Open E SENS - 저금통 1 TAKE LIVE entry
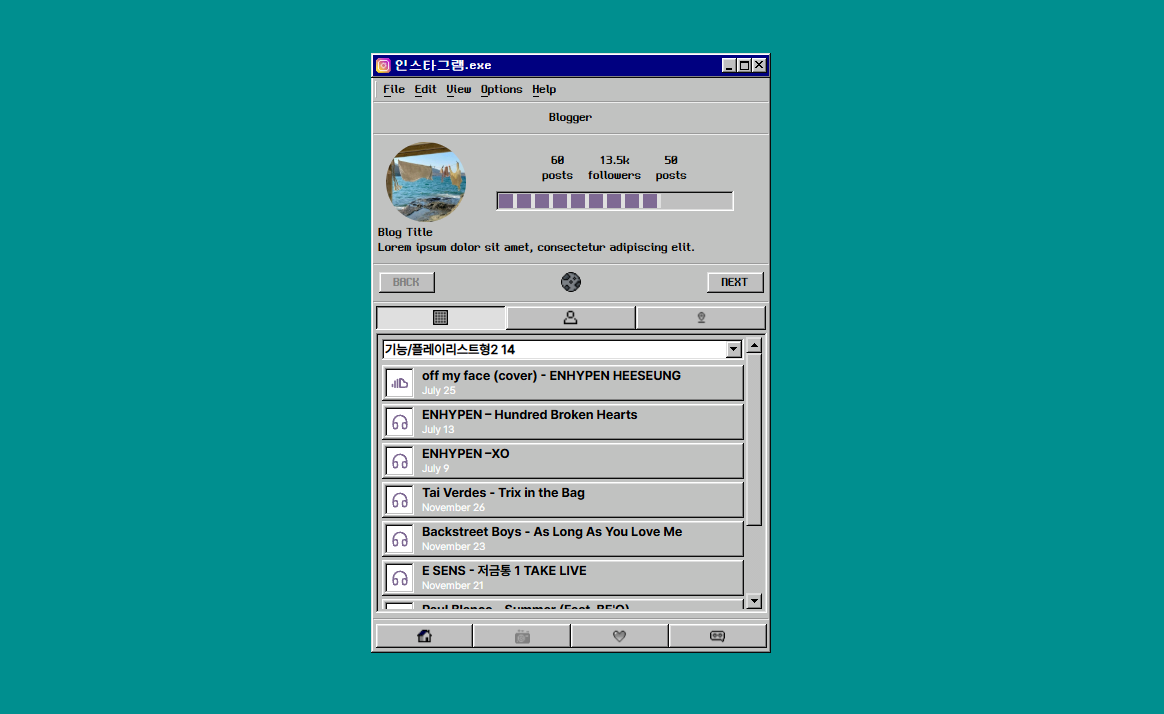The height and width of the screenshot is (714, 1164). pyautogui.click(x=563, y=577)
